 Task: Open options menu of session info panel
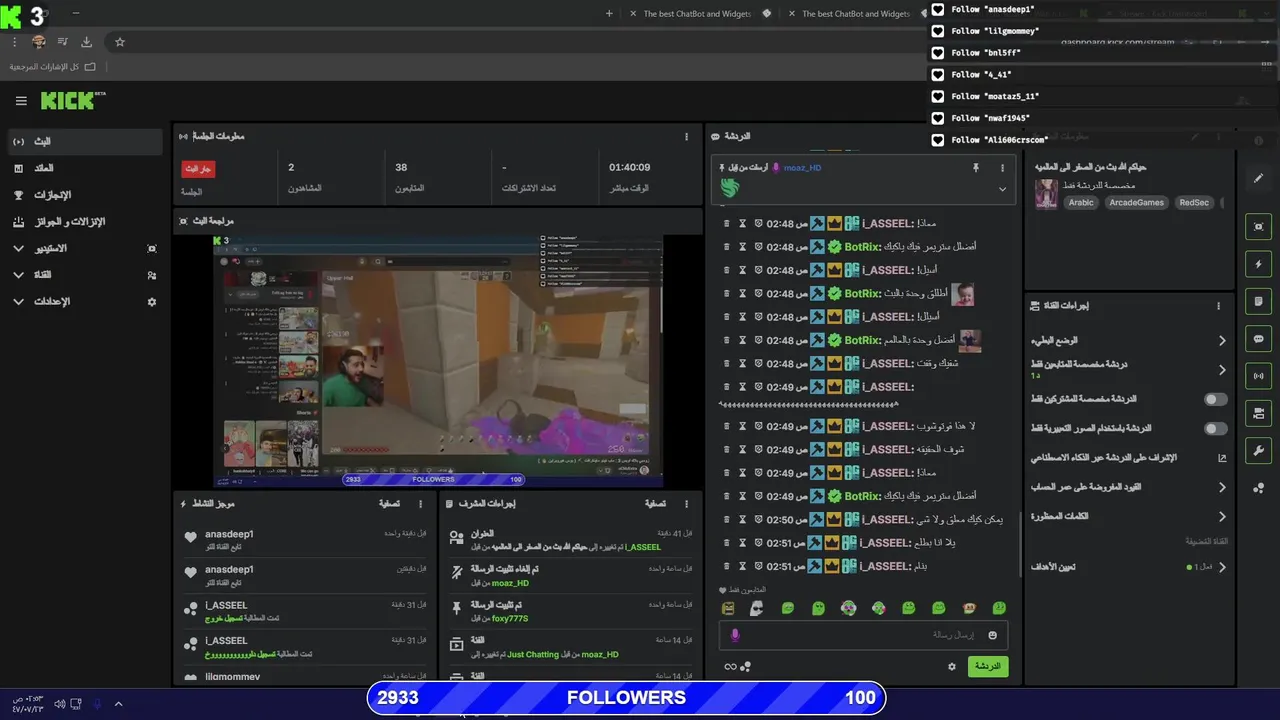pos(686,136)
